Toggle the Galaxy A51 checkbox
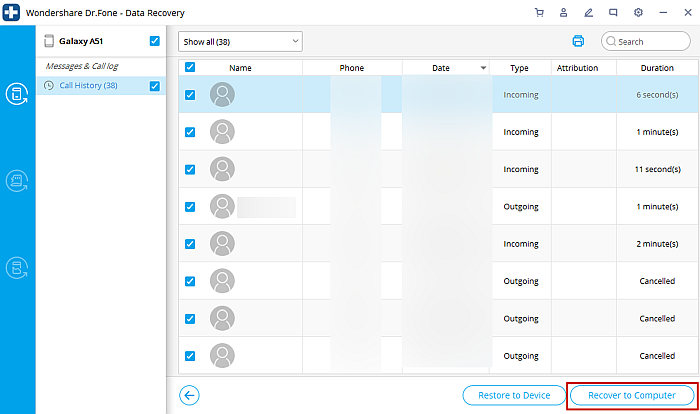This screenshot has width=700, height=414. click(154, 41)
